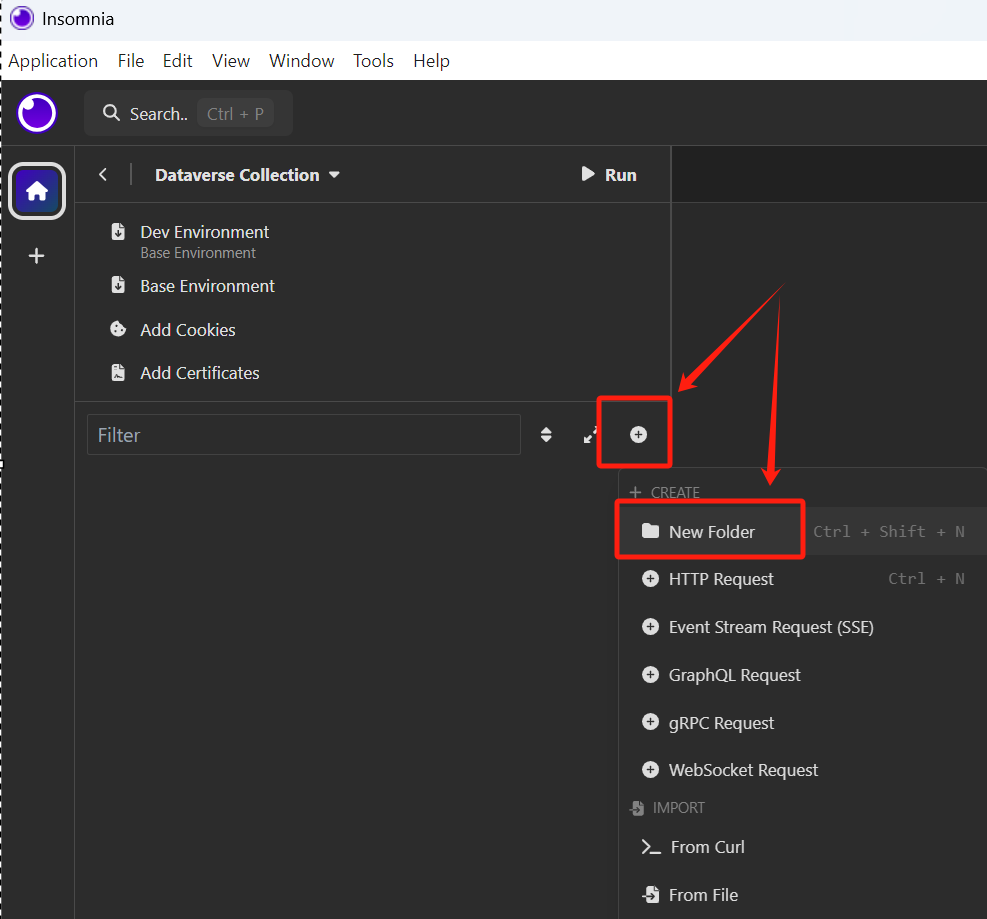Click the magnifier search icon
987x919 pixels.
click(111, 113)
